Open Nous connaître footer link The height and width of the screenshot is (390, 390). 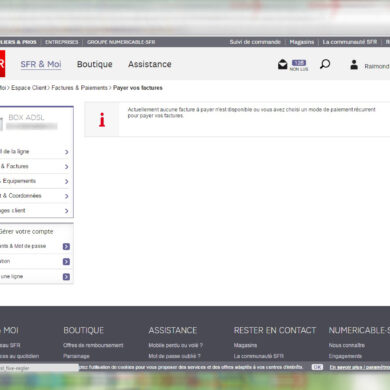tap(347, 345)
